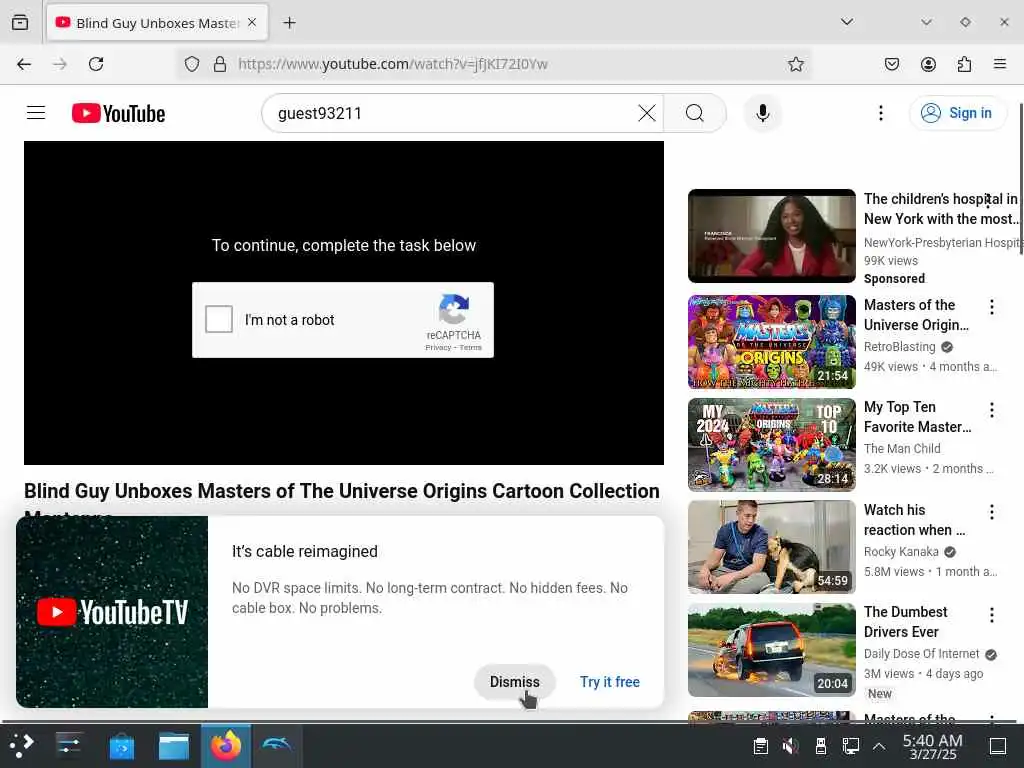Open the application launcher in taskbar

22,746
